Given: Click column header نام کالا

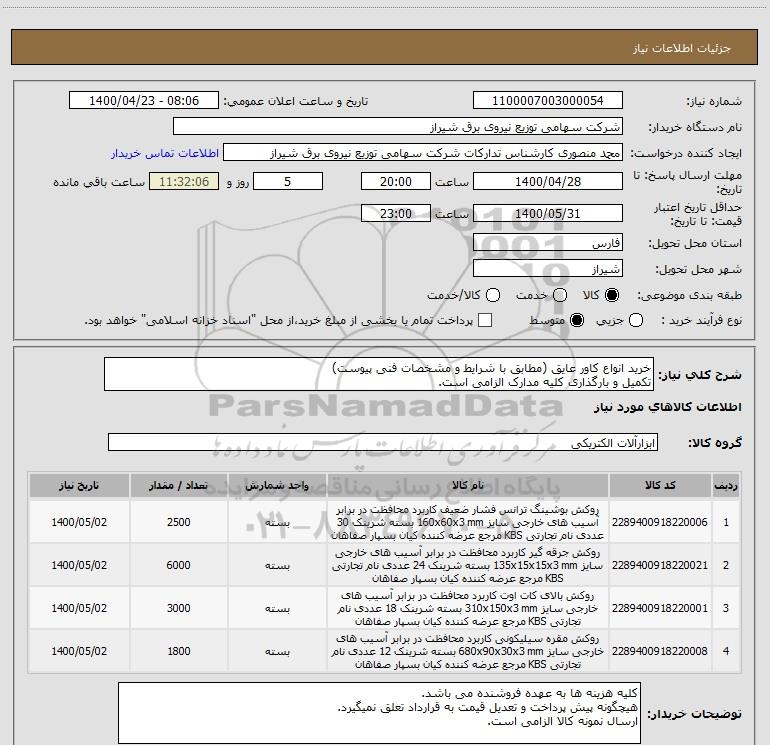Looking at the screenshot, I should pos(468,485).
